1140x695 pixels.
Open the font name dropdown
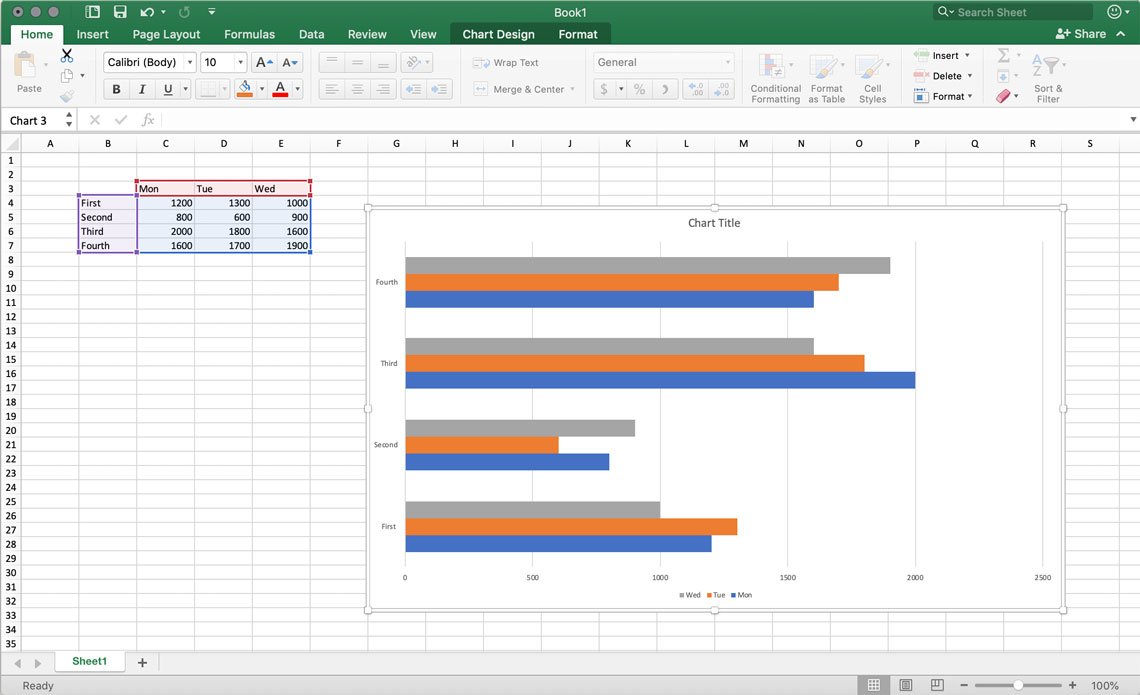click(x=190, y=62)
